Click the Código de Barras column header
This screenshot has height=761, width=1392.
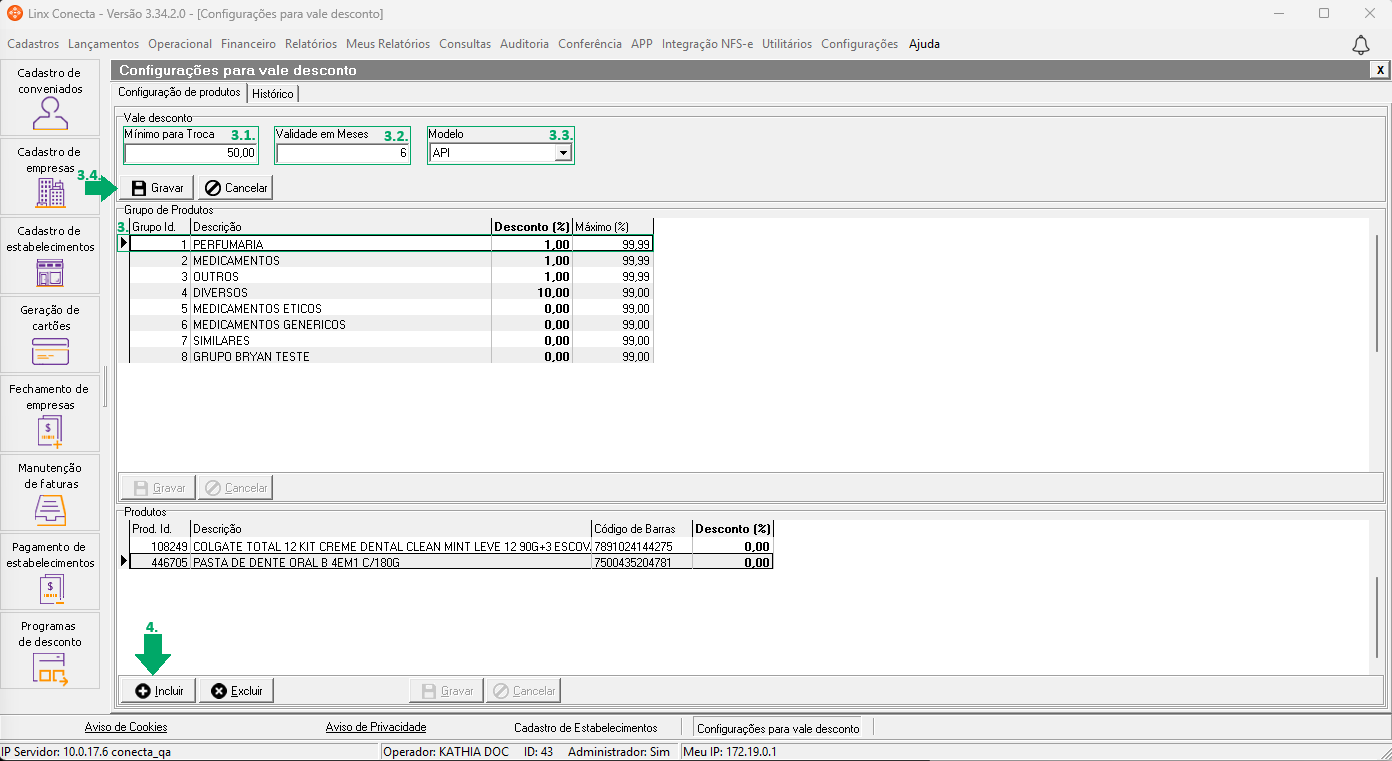[642, 529]
